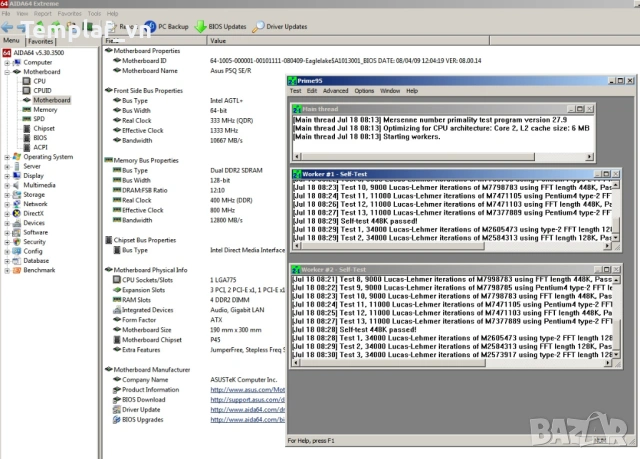This screenshot has width=640, height=459.
Task: Select Chipset icon in tree
Action: click(x=27, y=128)
